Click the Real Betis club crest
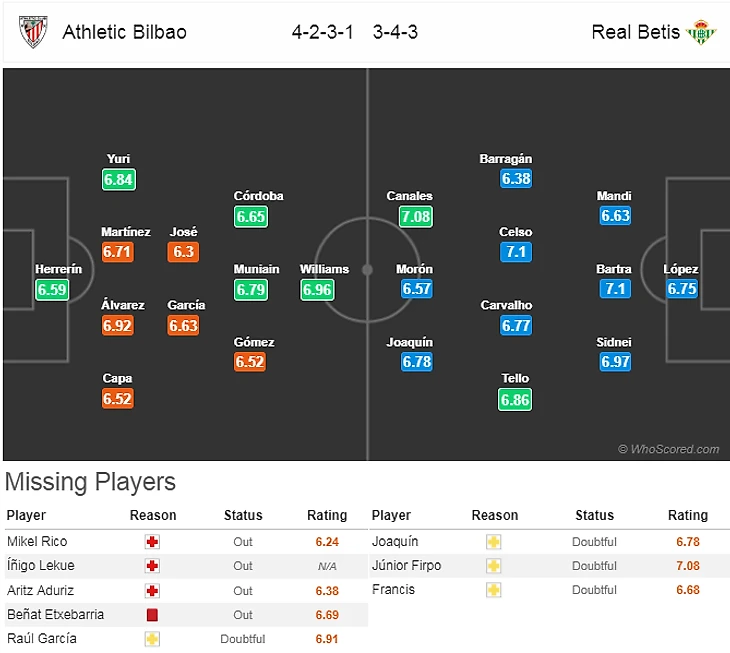 (x=701, y=31)
